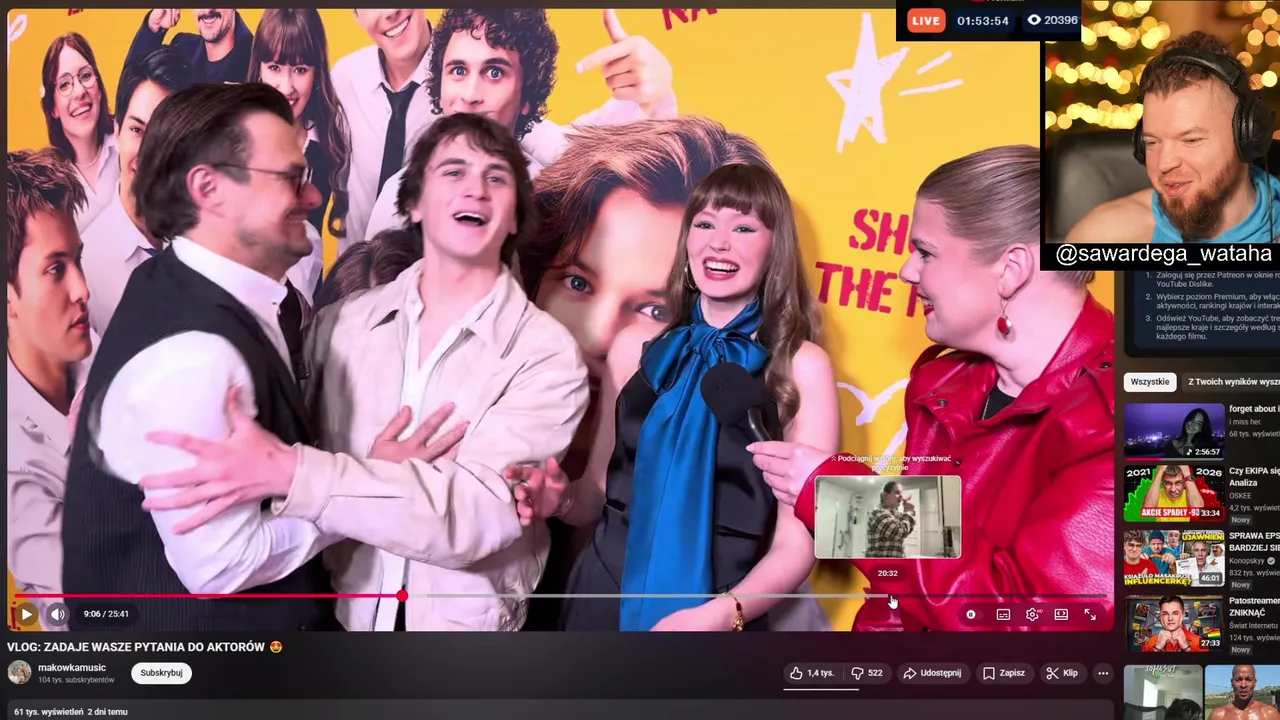This screenshot has width=1280, height=720.
Task: Click the 9:06 / 25:41 time display
Action: pyautogui.click(x=106, y=614)
